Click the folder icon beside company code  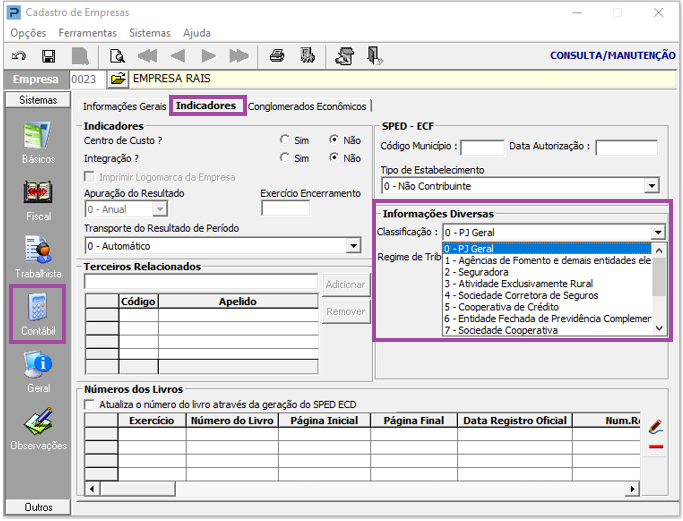(x=118, y=79)
